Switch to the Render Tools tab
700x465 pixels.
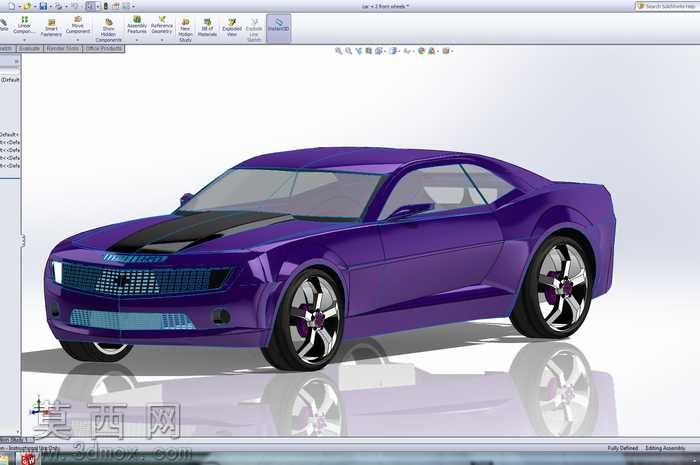pyautogui.click(x=62, y=48)
